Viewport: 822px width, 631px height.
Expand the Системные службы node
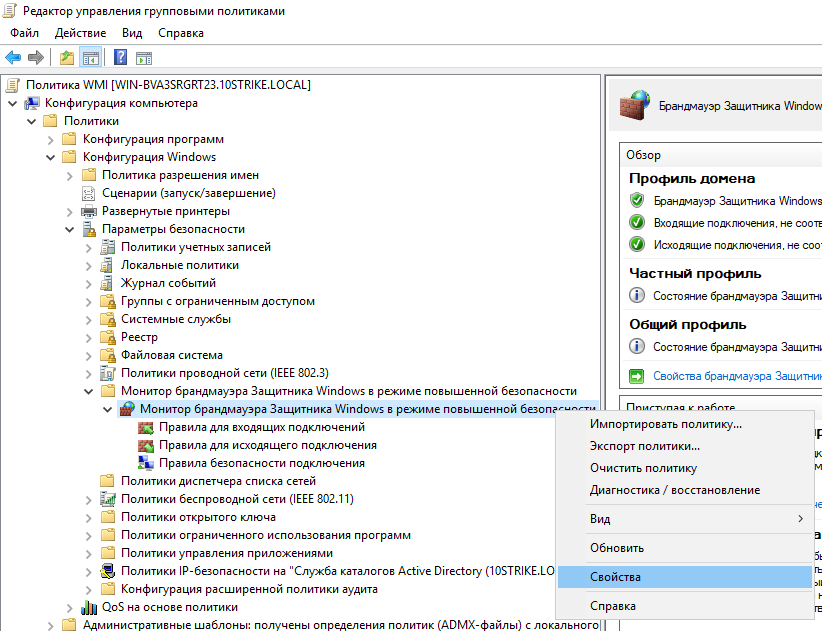tap(89, 320)
